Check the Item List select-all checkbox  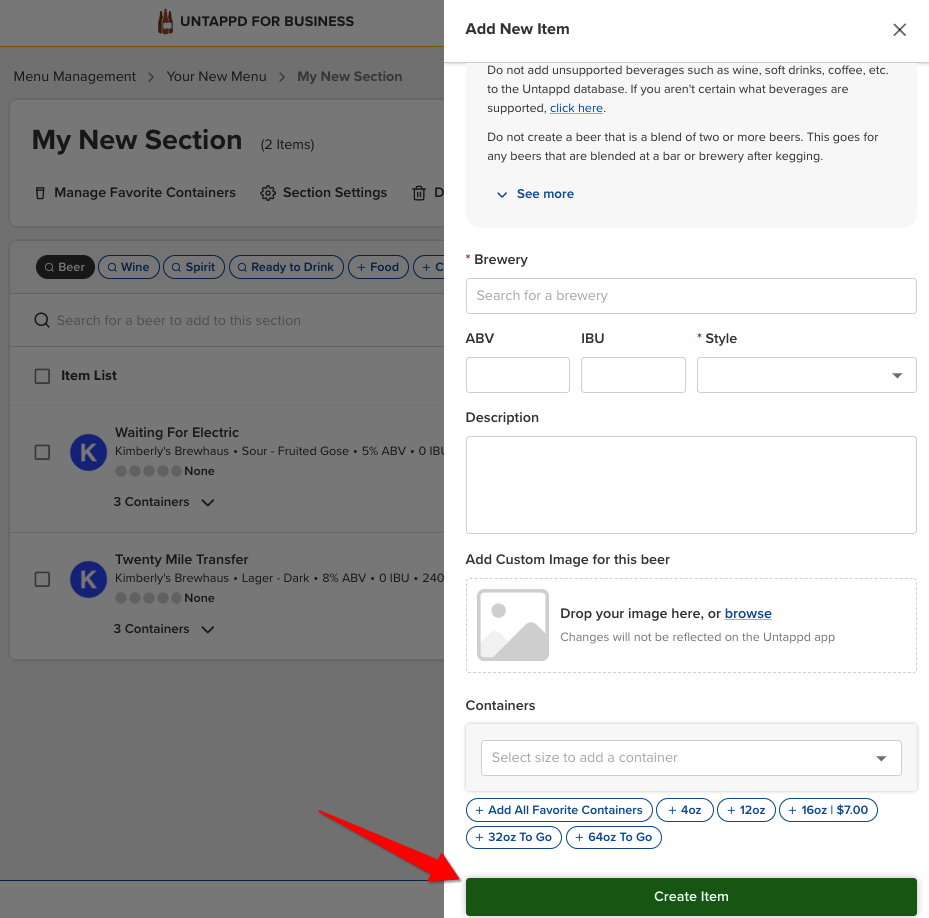click(x=42, y=375)
